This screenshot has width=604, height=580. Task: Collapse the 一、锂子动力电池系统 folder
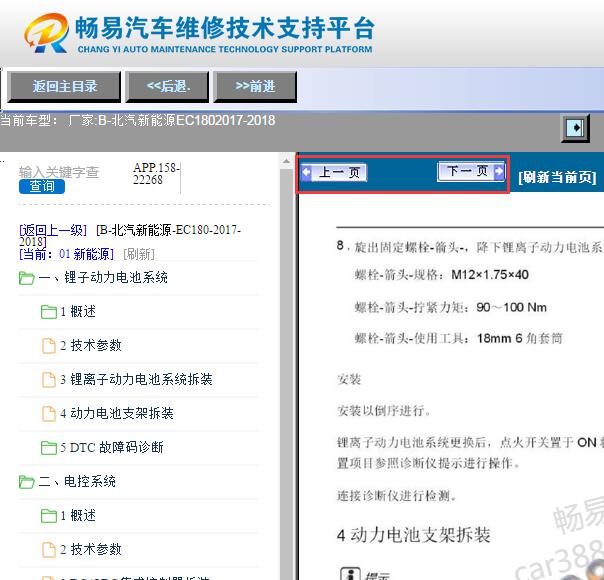pos(103,278)
